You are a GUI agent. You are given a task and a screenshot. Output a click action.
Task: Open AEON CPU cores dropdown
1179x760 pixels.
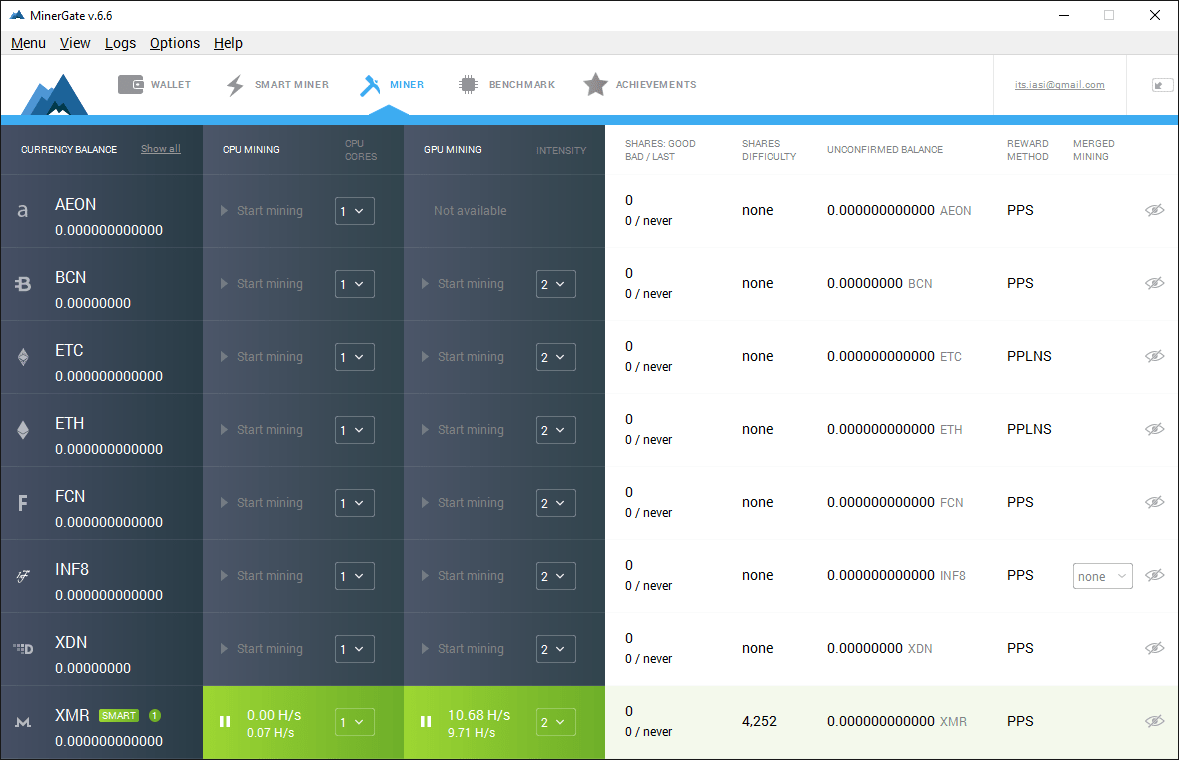pyautogui.click(x=355, y=211)
